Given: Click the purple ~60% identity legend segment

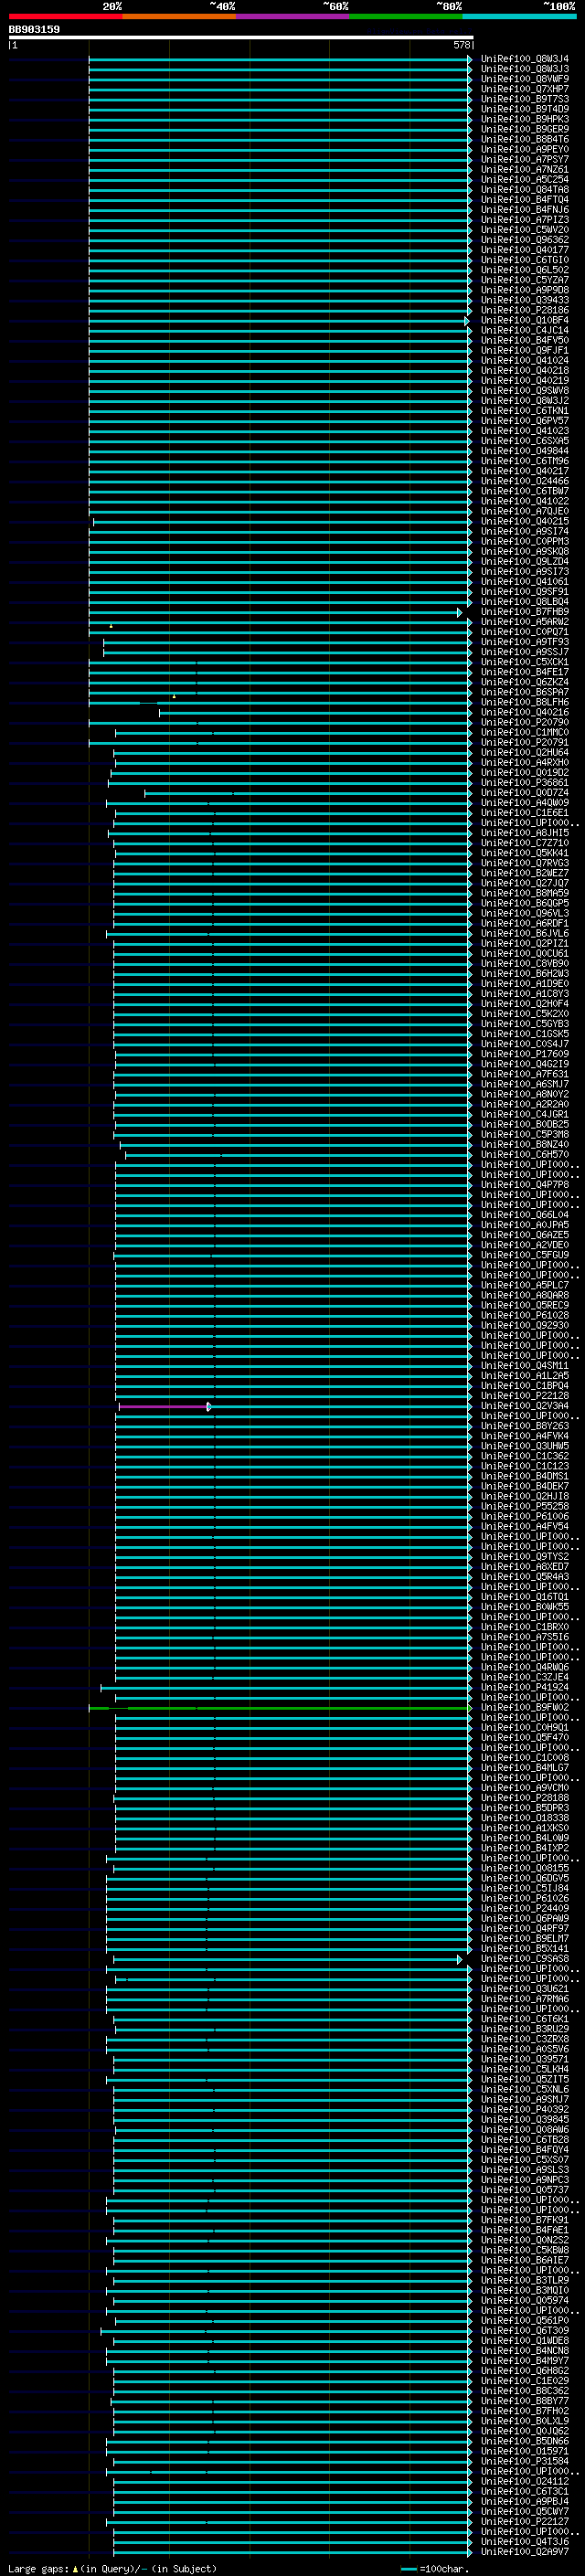Looking at the screenshot, I should pos(292,16).
